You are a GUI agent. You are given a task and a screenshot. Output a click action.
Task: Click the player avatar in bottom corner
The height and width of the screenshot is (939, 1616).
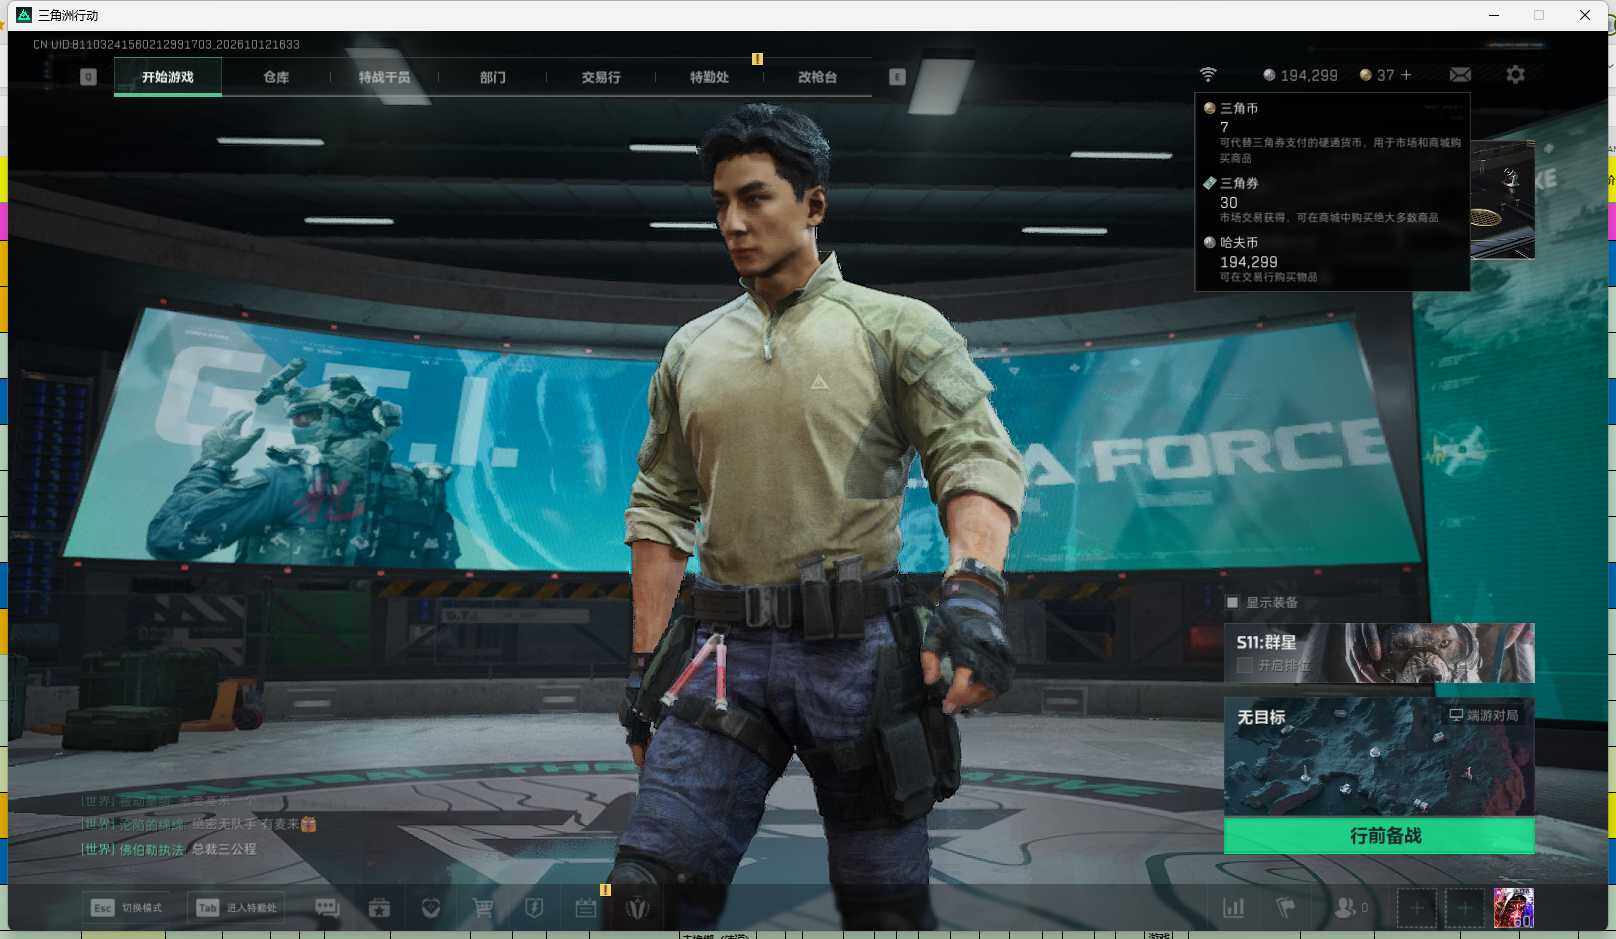tap(1513, 907)
